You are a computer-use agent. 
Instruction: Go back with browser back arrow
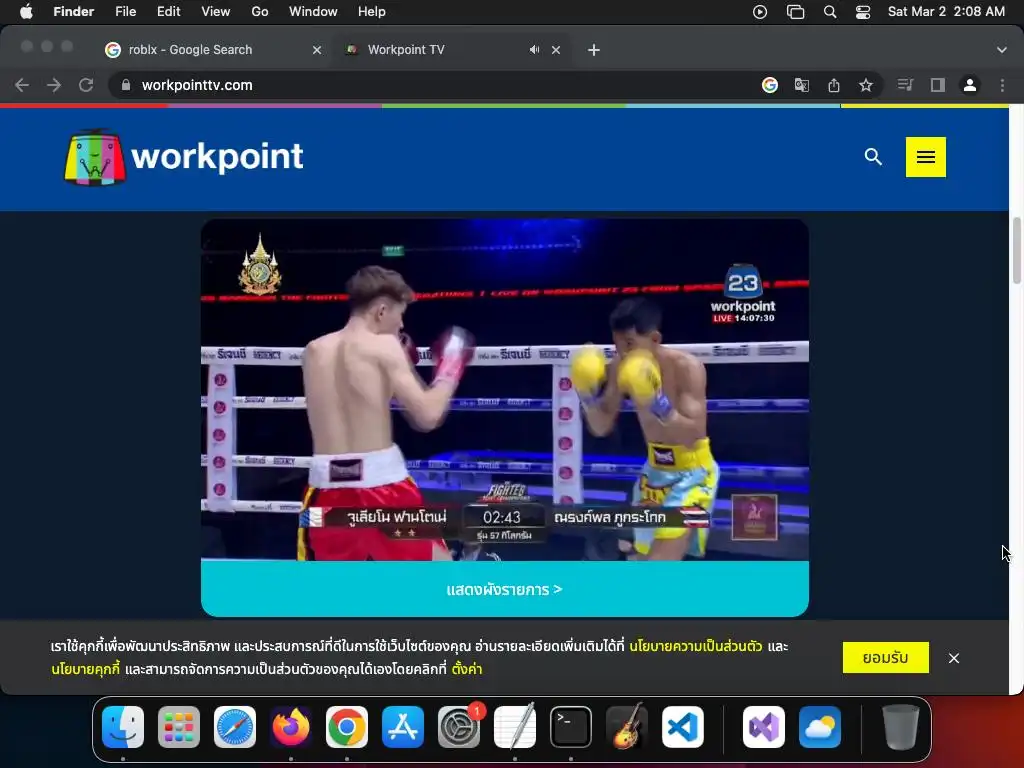[x=22, y=85]
